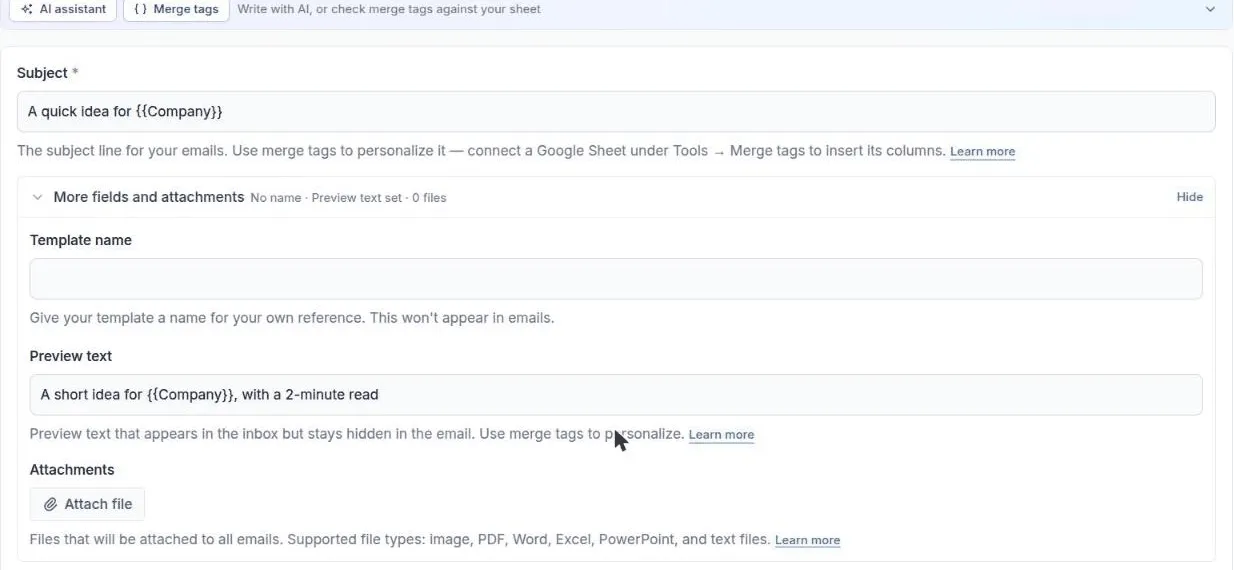Click Hide on More fields section
Viewport: 1234px width, 570px height.
pyautogui.click(x=1189, y=197)
